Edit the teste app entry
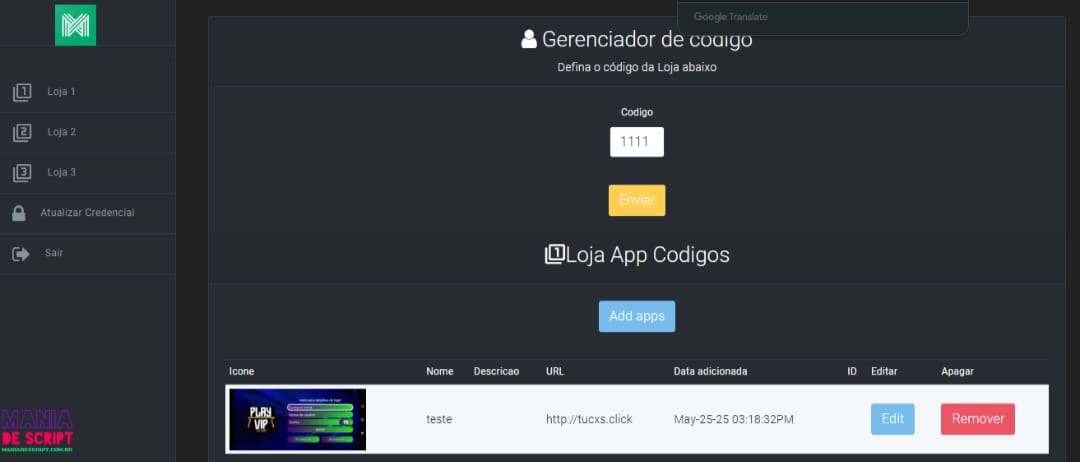1080x462 pixels. coord(892,419)
